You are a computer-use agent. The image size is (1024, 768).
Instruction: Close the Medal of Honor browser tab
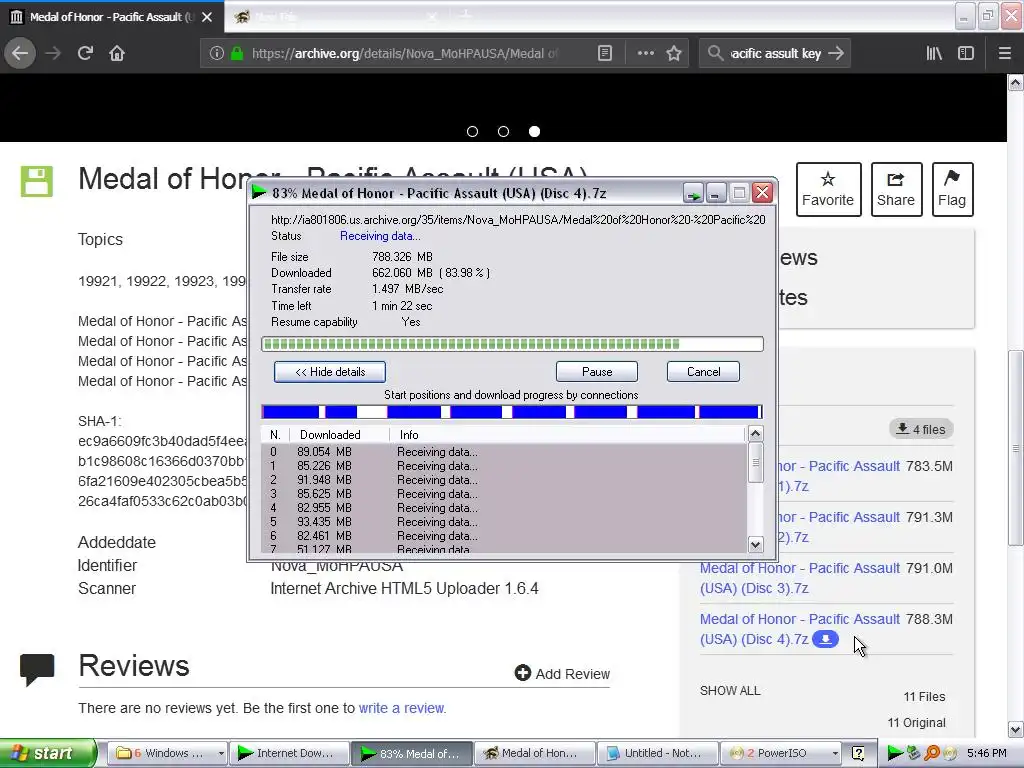(x=207, y=17)
